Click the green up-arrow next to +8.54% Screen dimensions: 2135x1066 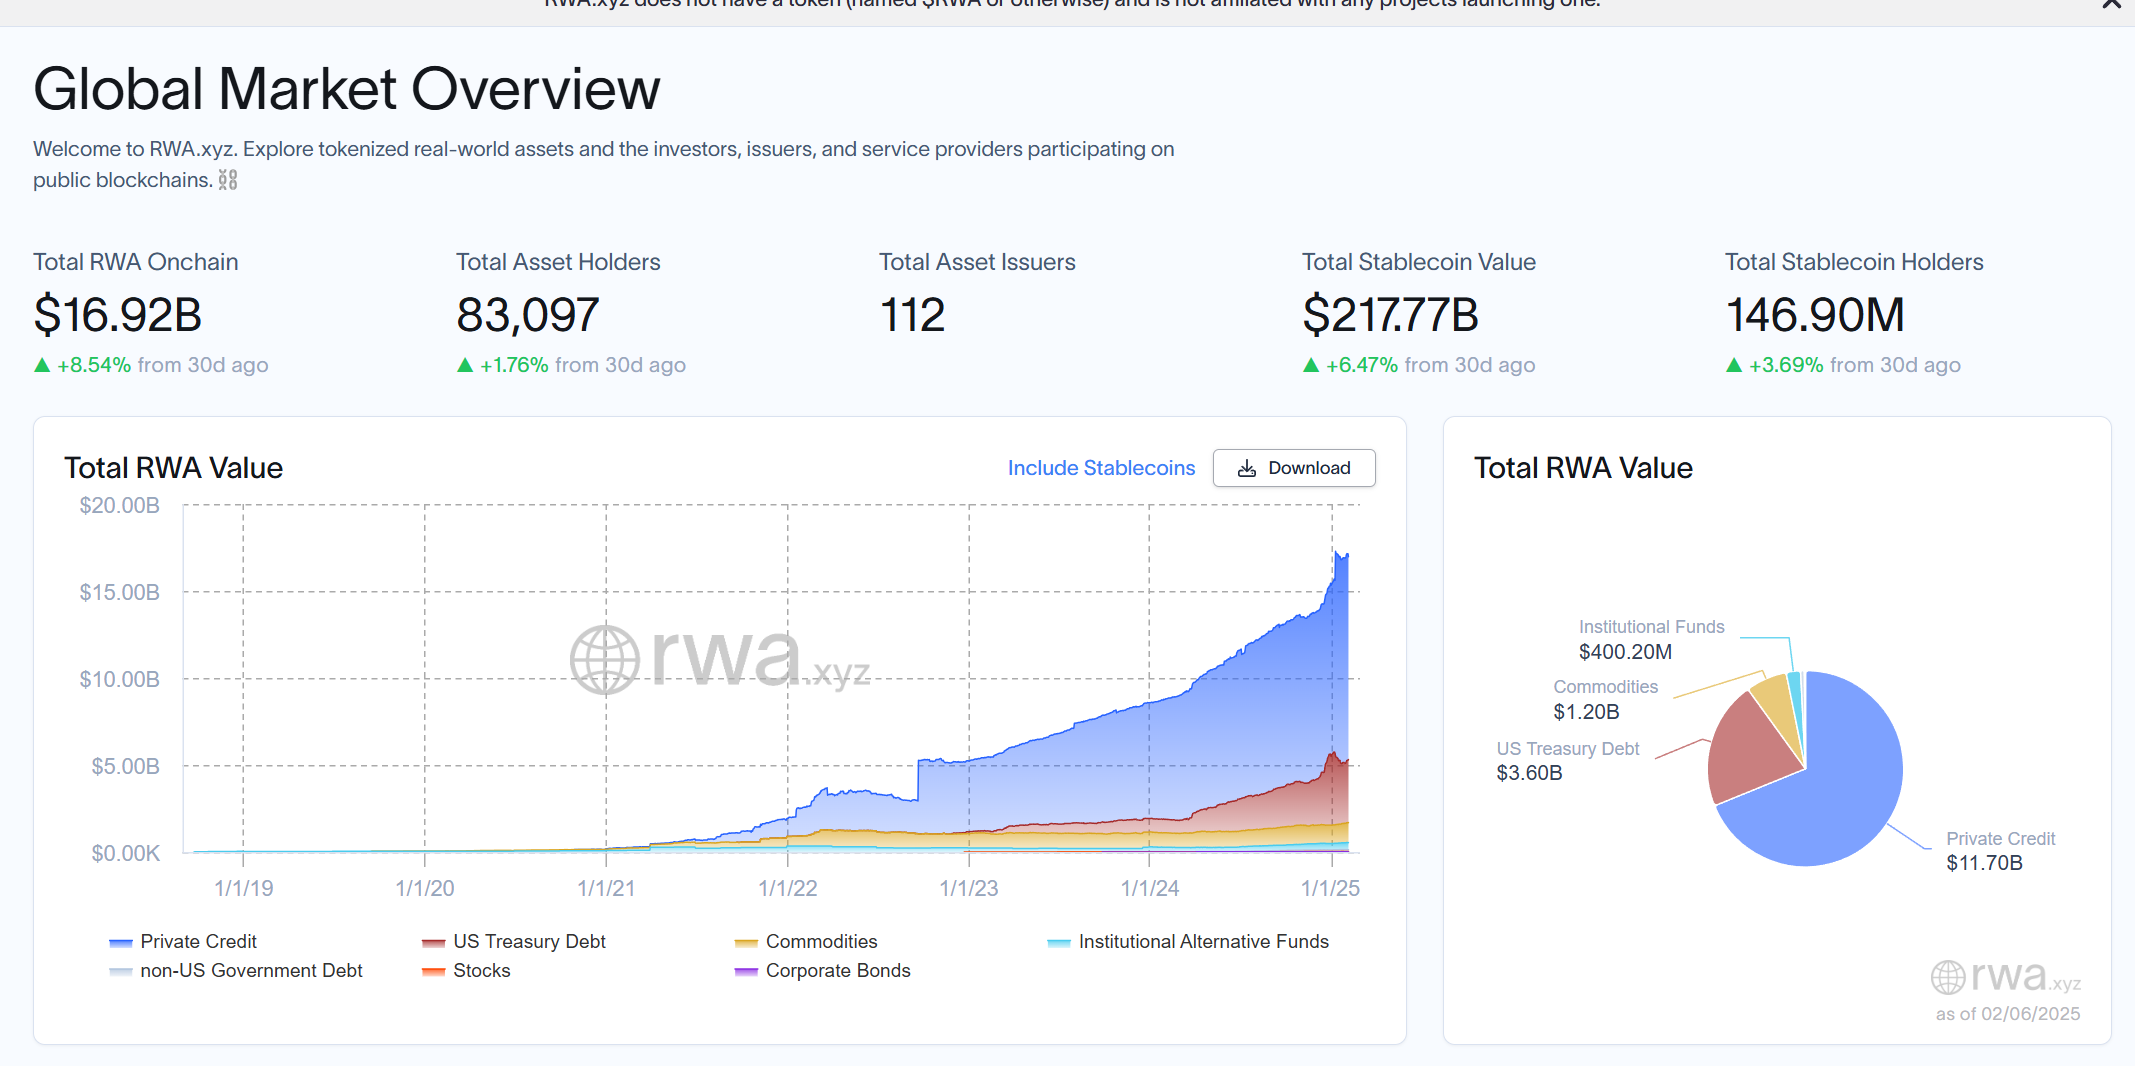(42, 365)
